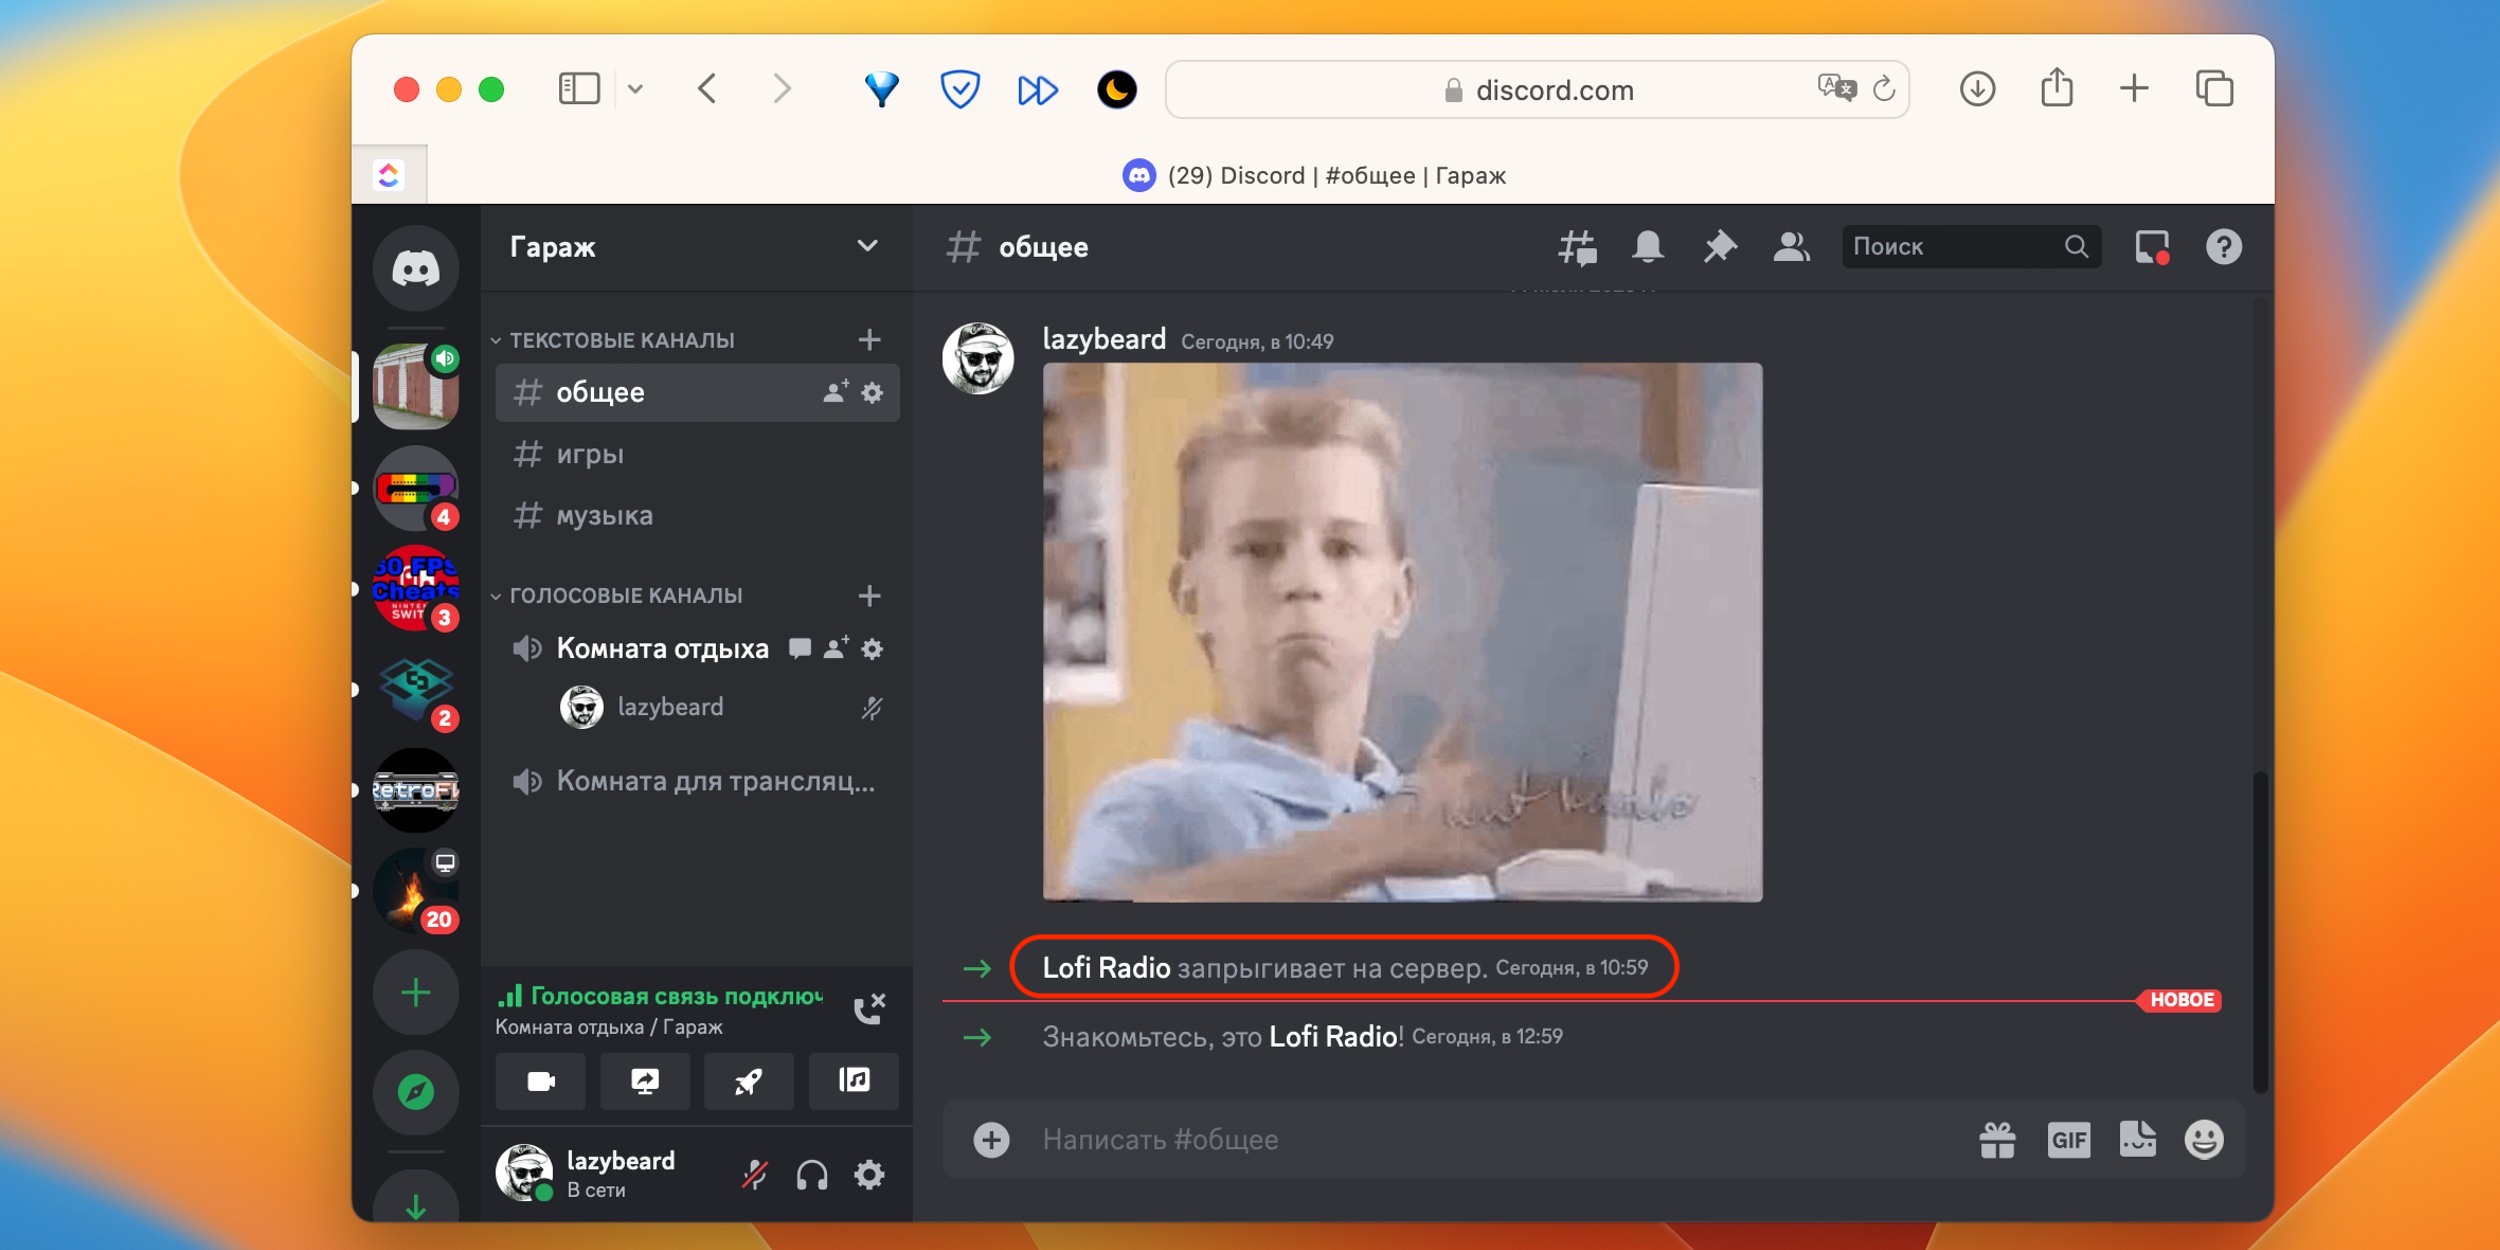Switch to музыка channel

pos(697,516)
